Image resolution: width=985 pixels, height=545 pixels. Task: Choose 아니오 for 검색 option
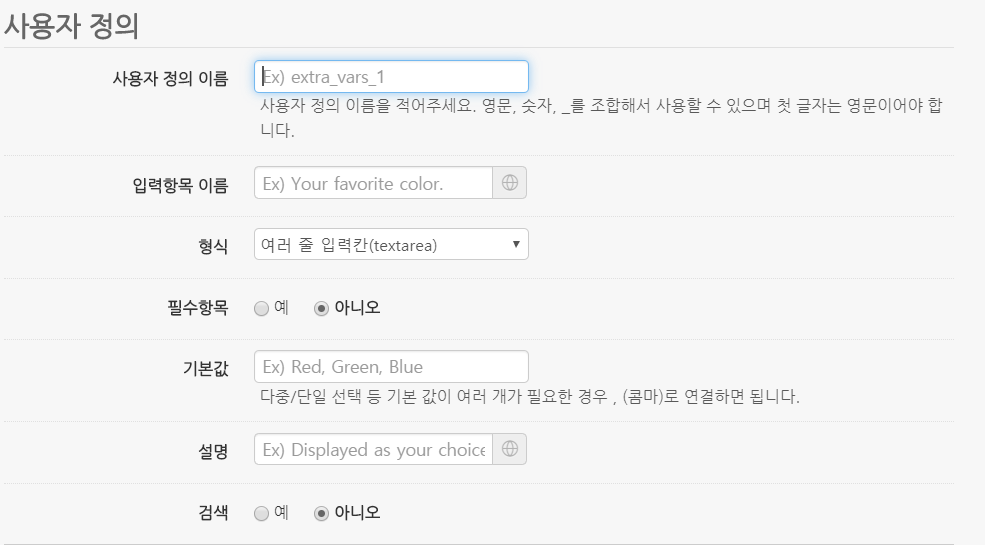(x=321, y=513)
